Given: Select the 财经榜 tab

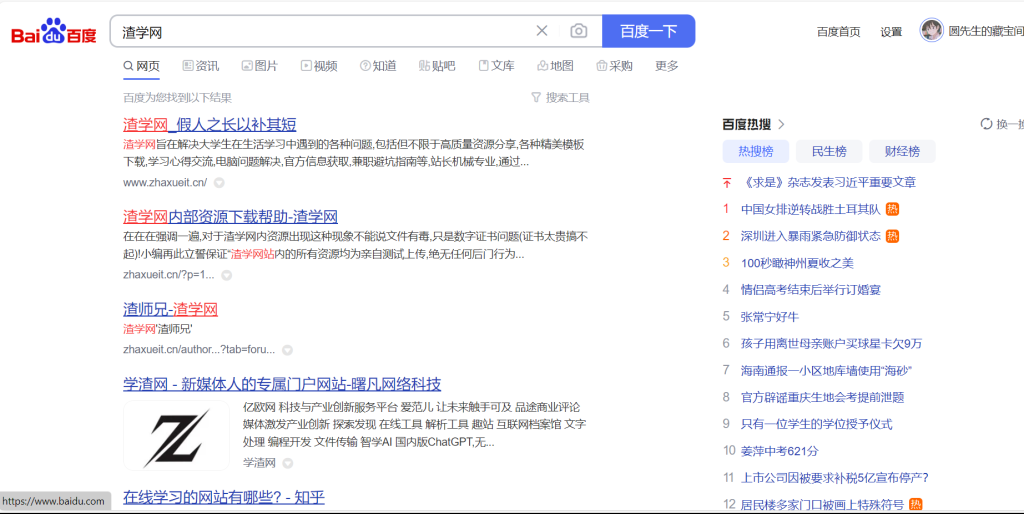Looking at the screenshot, I should [x=903, y=152].
